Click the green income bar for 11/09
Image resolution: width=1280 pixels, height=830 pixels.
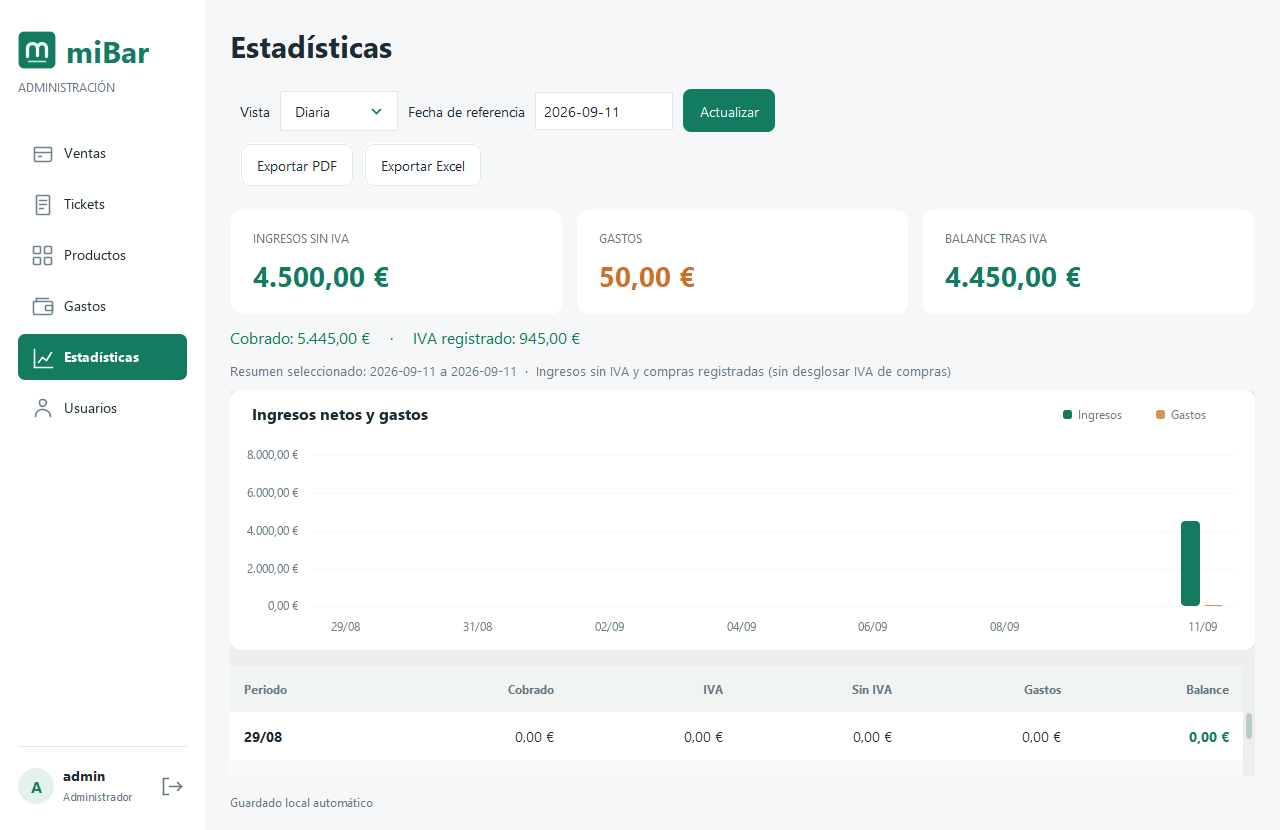click(1190, 563)
